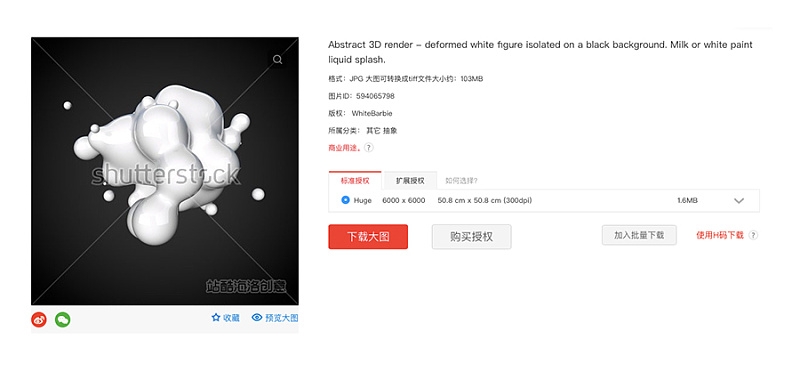Screen dimensions: 800x380
Task: Open the 使用H码下载 link
Action: point(720,235)
